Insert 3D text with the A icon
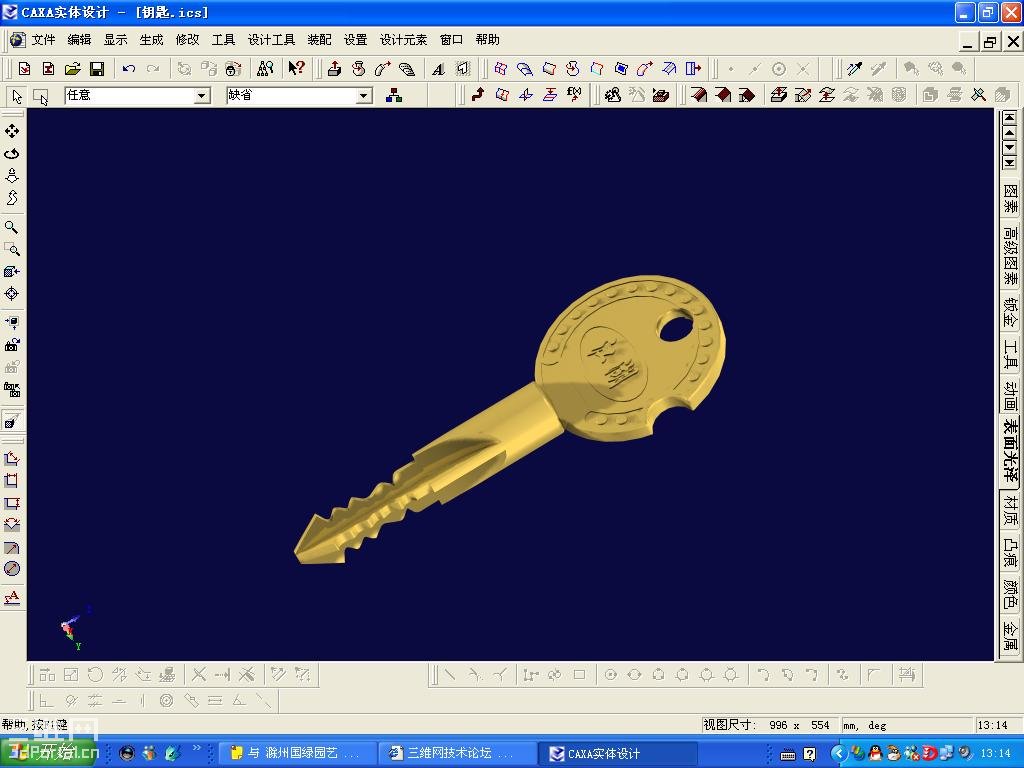1024x768 pixels. (438, 69)
